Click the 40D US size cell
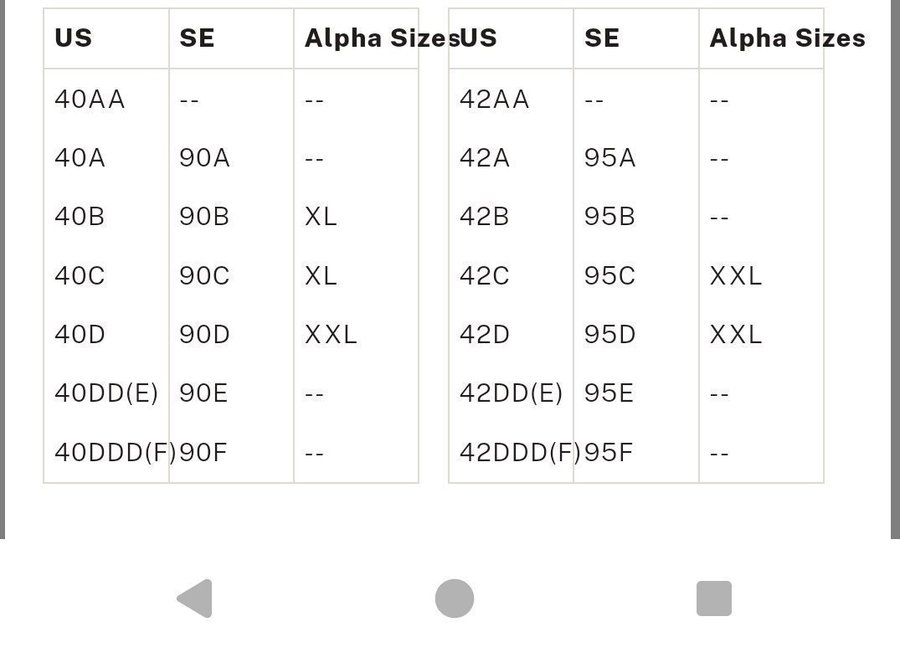 click(x=80, y=335)
